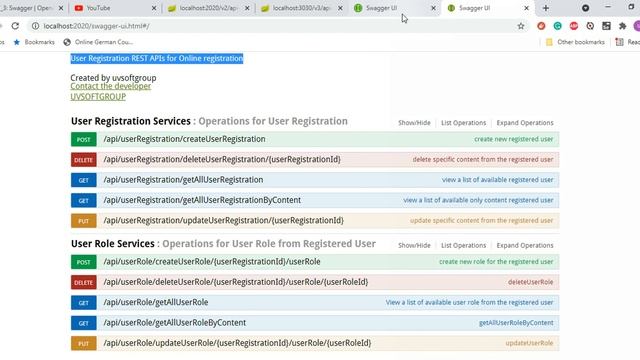
Task: Click POST badge for createUserRegistration
Action: (x=84, y=139)
